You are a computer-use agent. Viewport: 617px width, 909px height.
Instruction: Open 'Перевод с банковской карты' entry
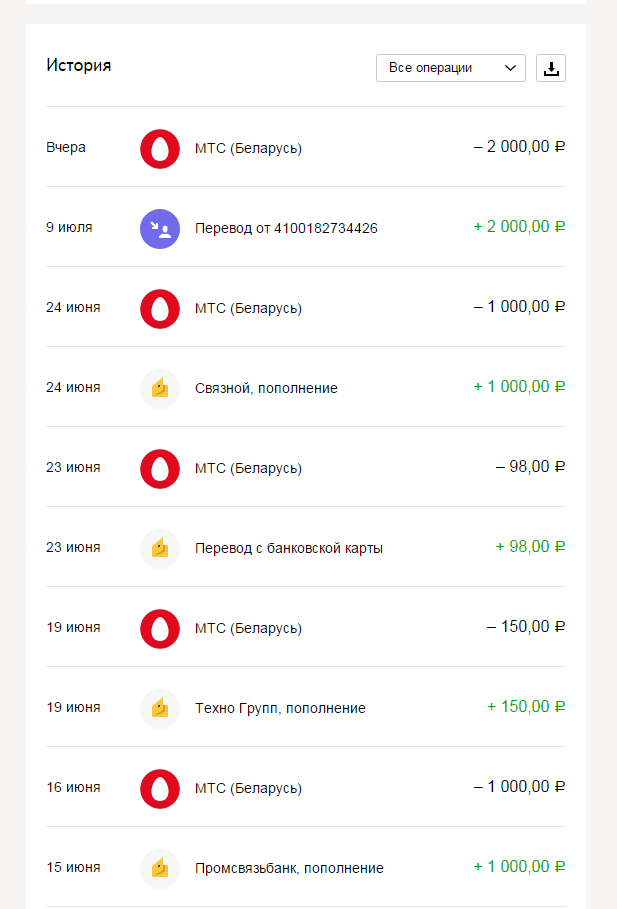point(288,548)
